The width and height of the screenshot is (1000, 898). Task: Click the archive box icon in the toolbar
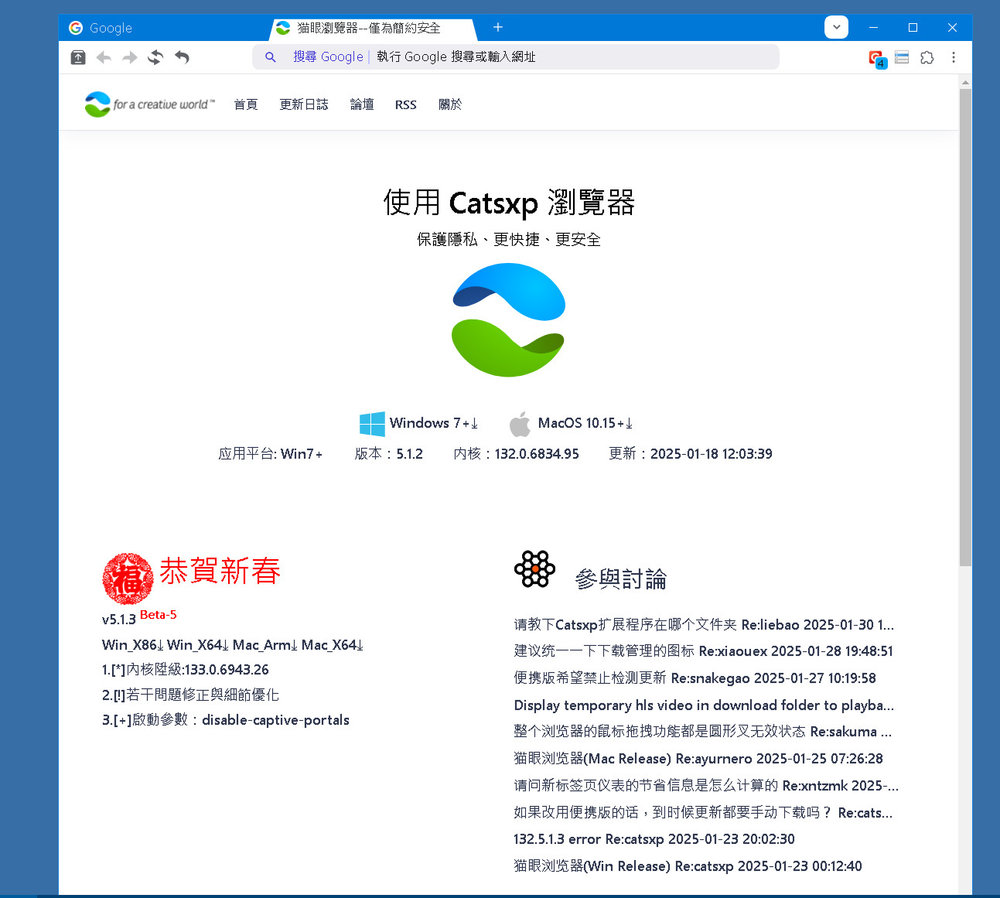[78, 57]
